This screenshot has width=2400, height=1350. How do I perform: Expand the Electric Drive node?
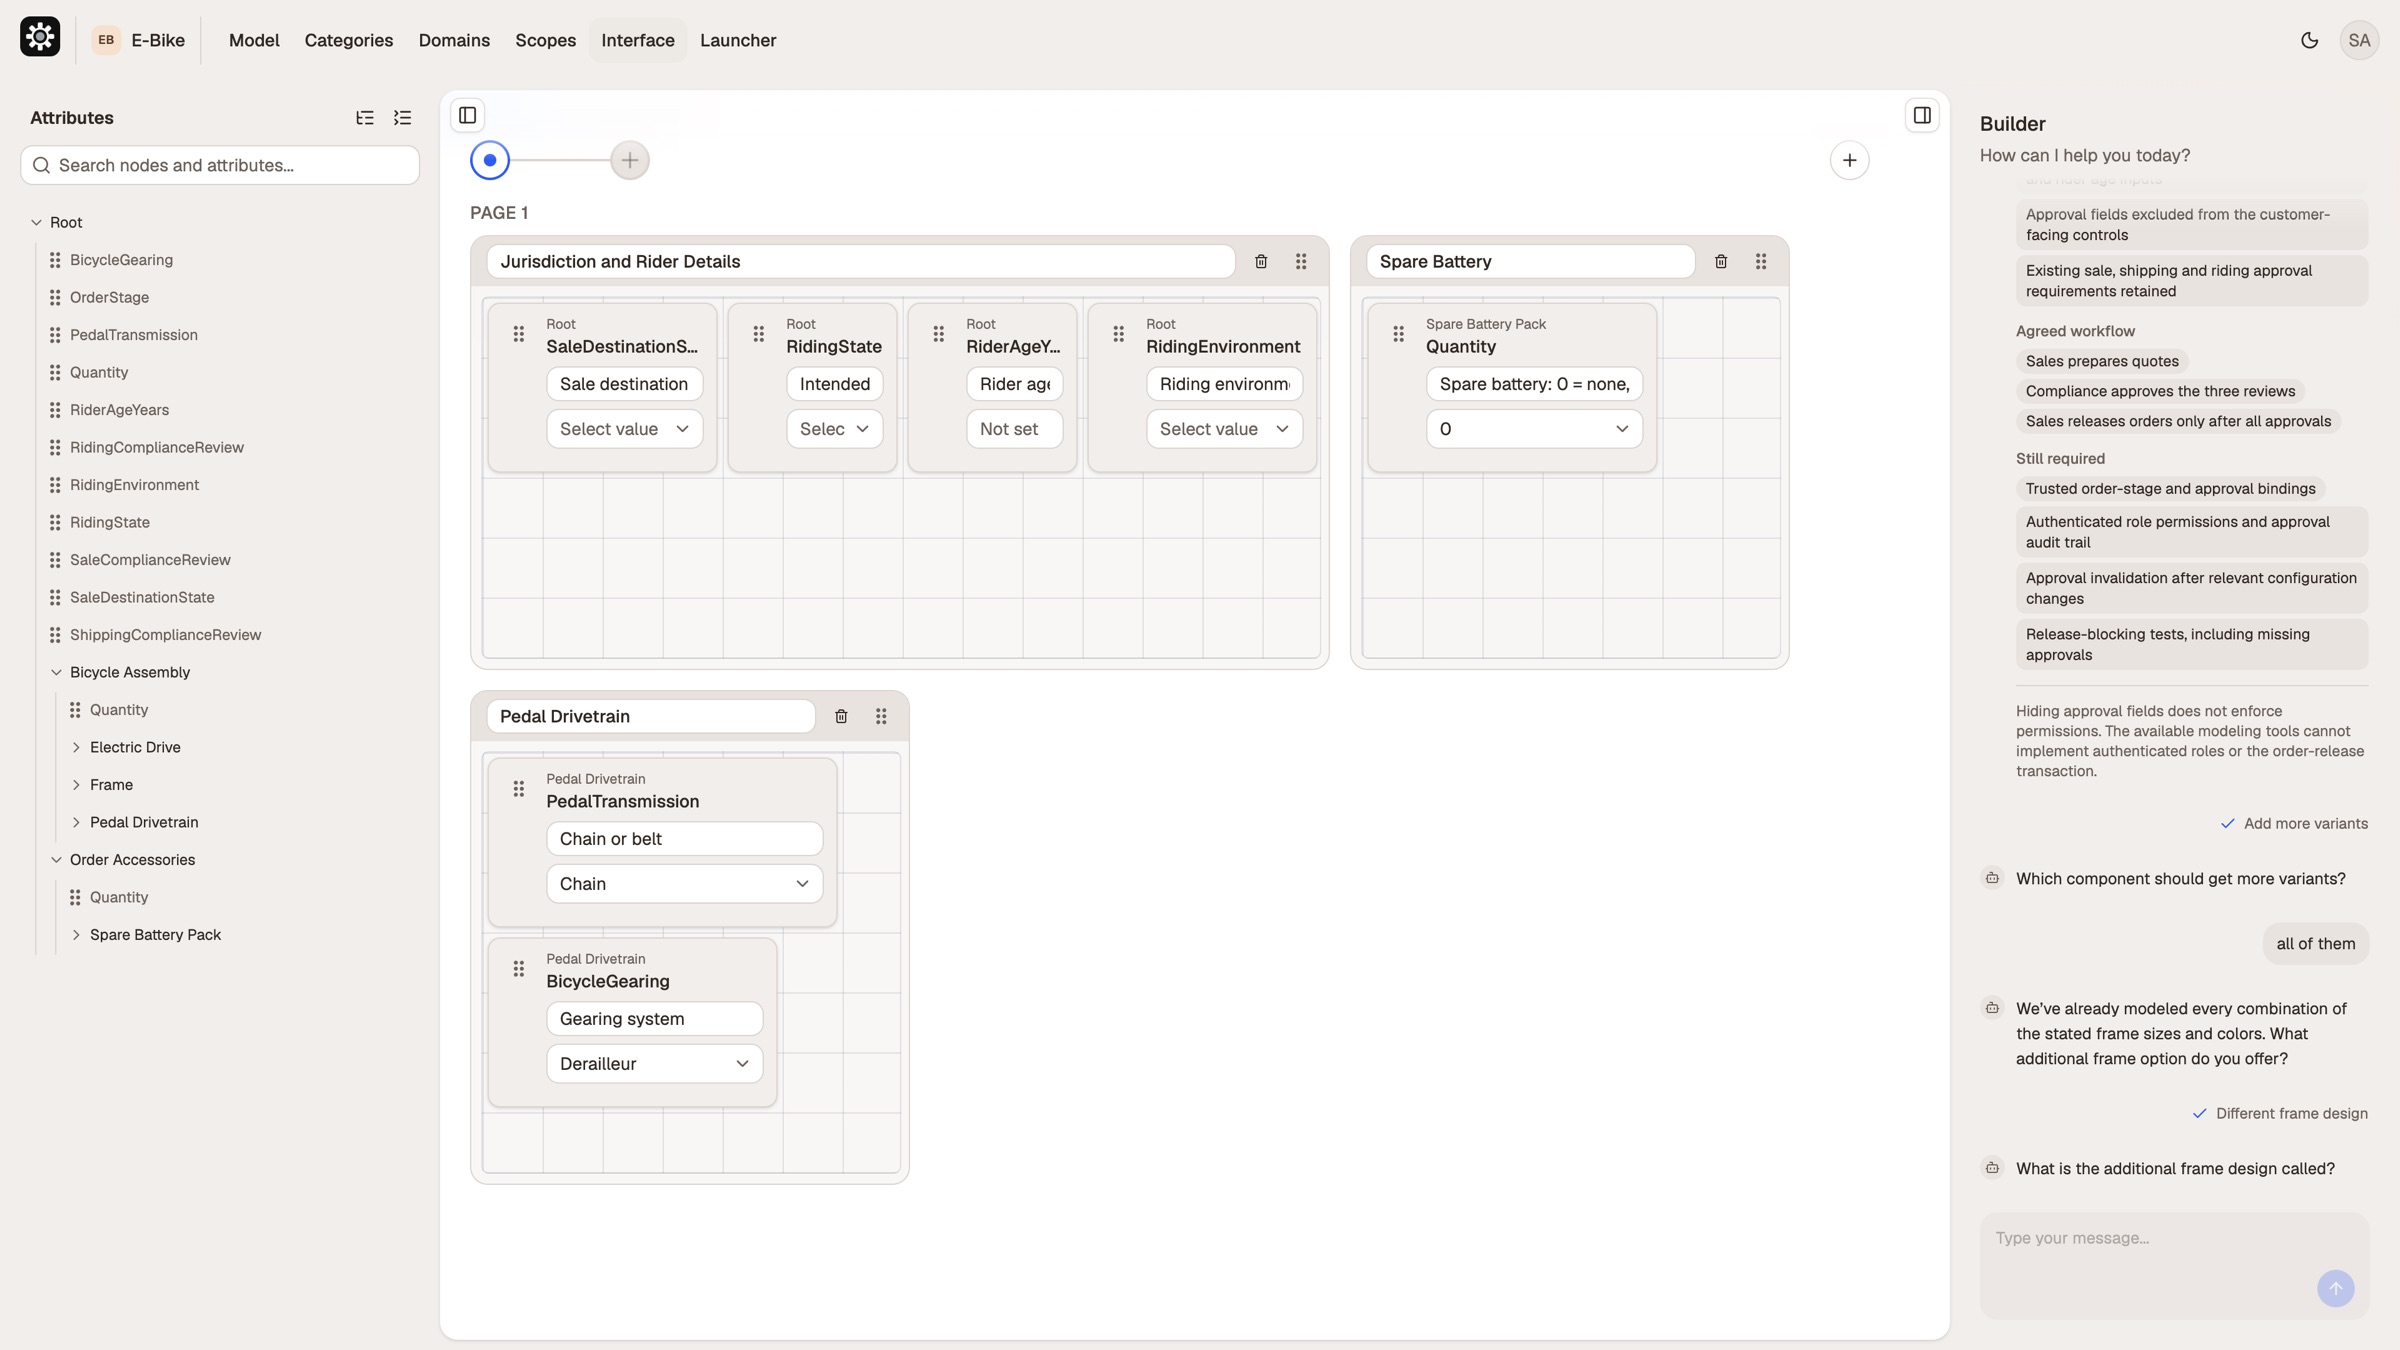pos(76,747)
